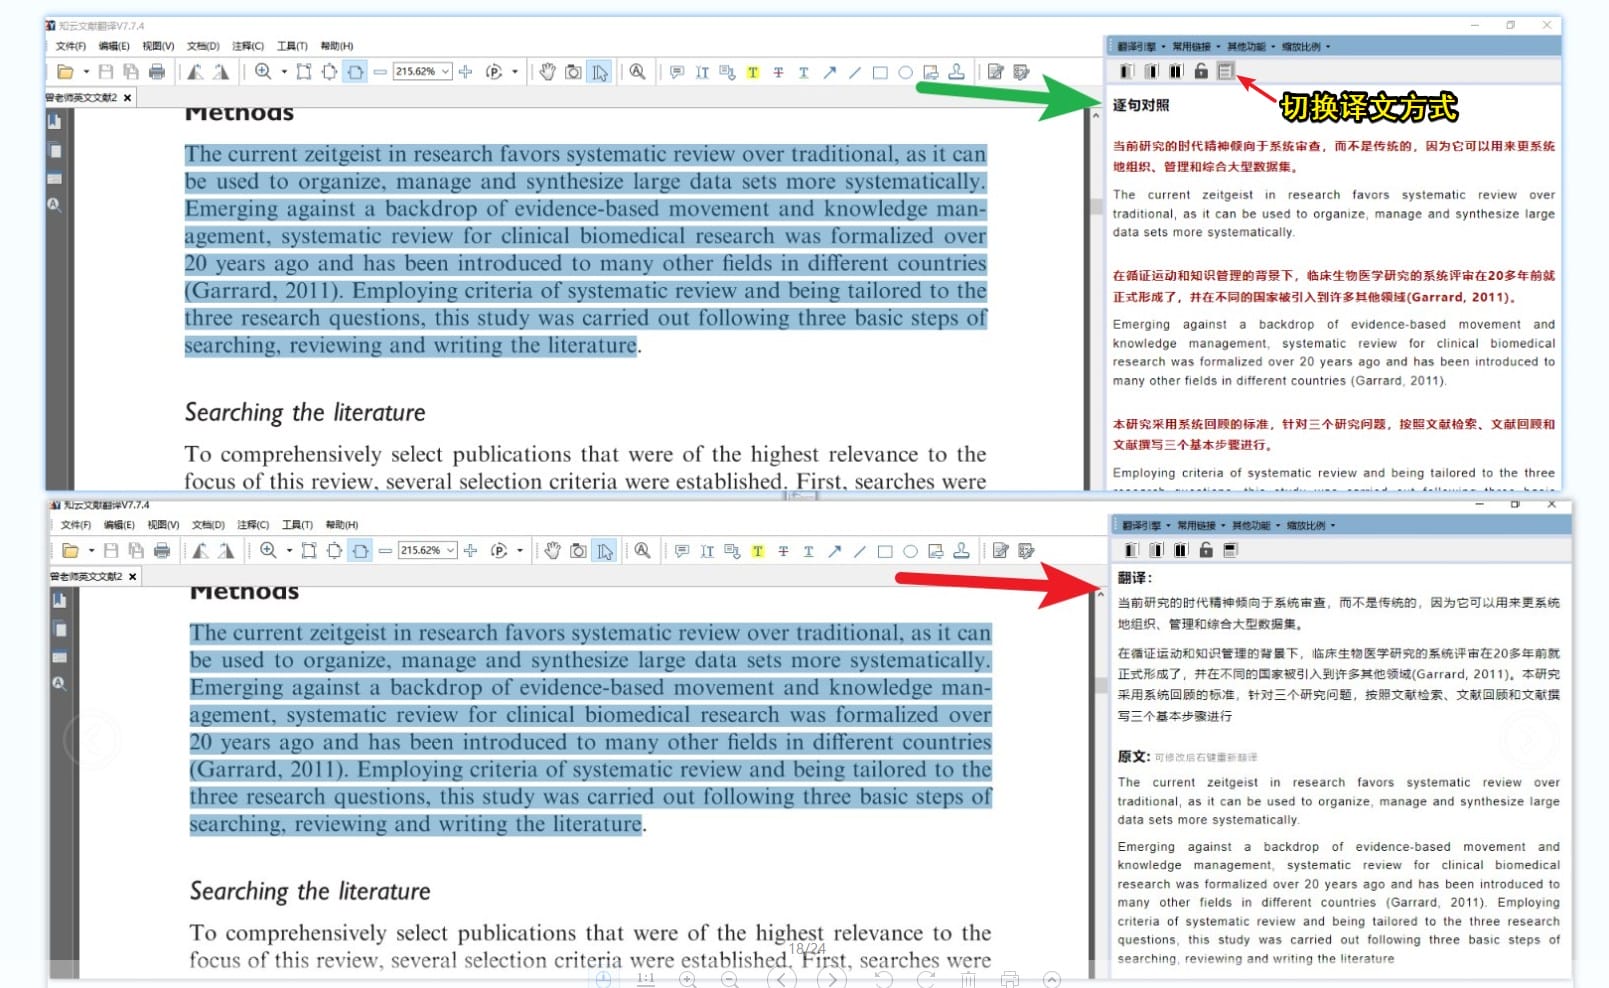Image resolution: width=1609 pixels, height=988 pixels.
Task: Click the zoom magnifier icon in top window toolbar
Action: [263, 72]
